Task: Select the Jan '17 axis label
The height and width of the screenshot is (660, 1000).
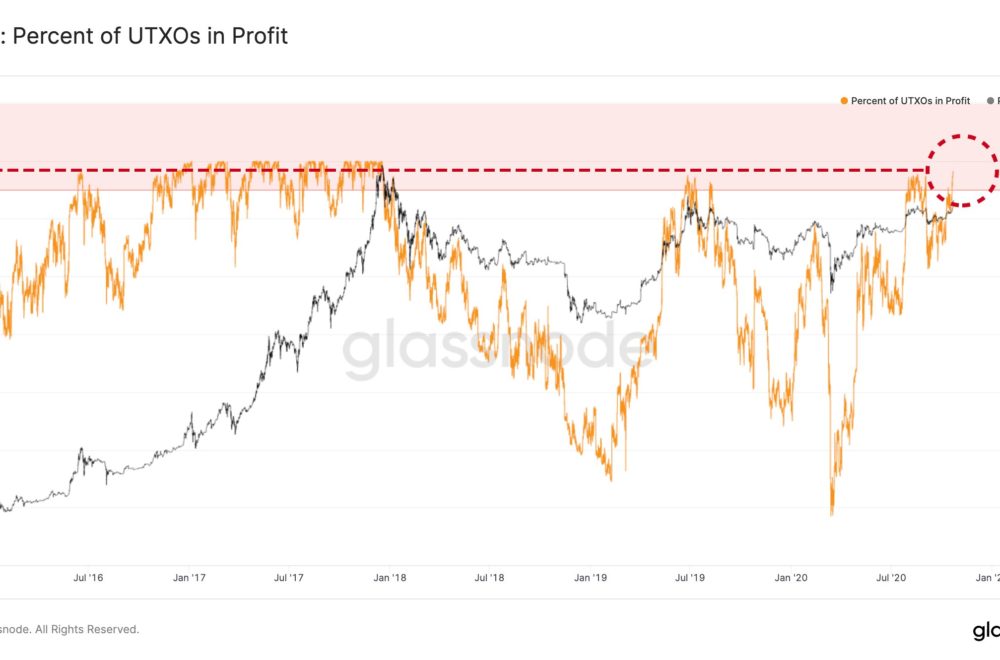Action: point(189,578)
